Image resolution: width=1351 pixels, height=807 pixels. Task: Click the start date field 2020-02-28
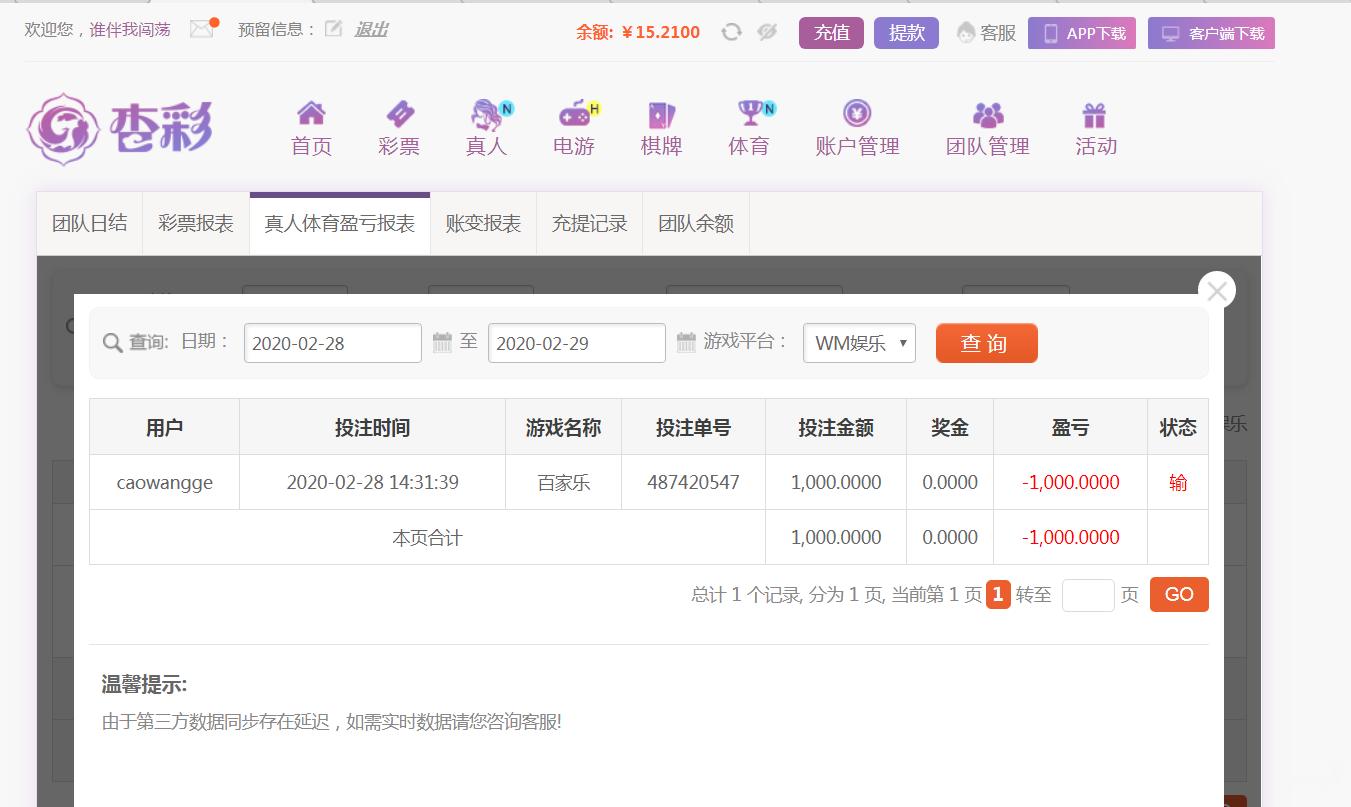[332, 343]
